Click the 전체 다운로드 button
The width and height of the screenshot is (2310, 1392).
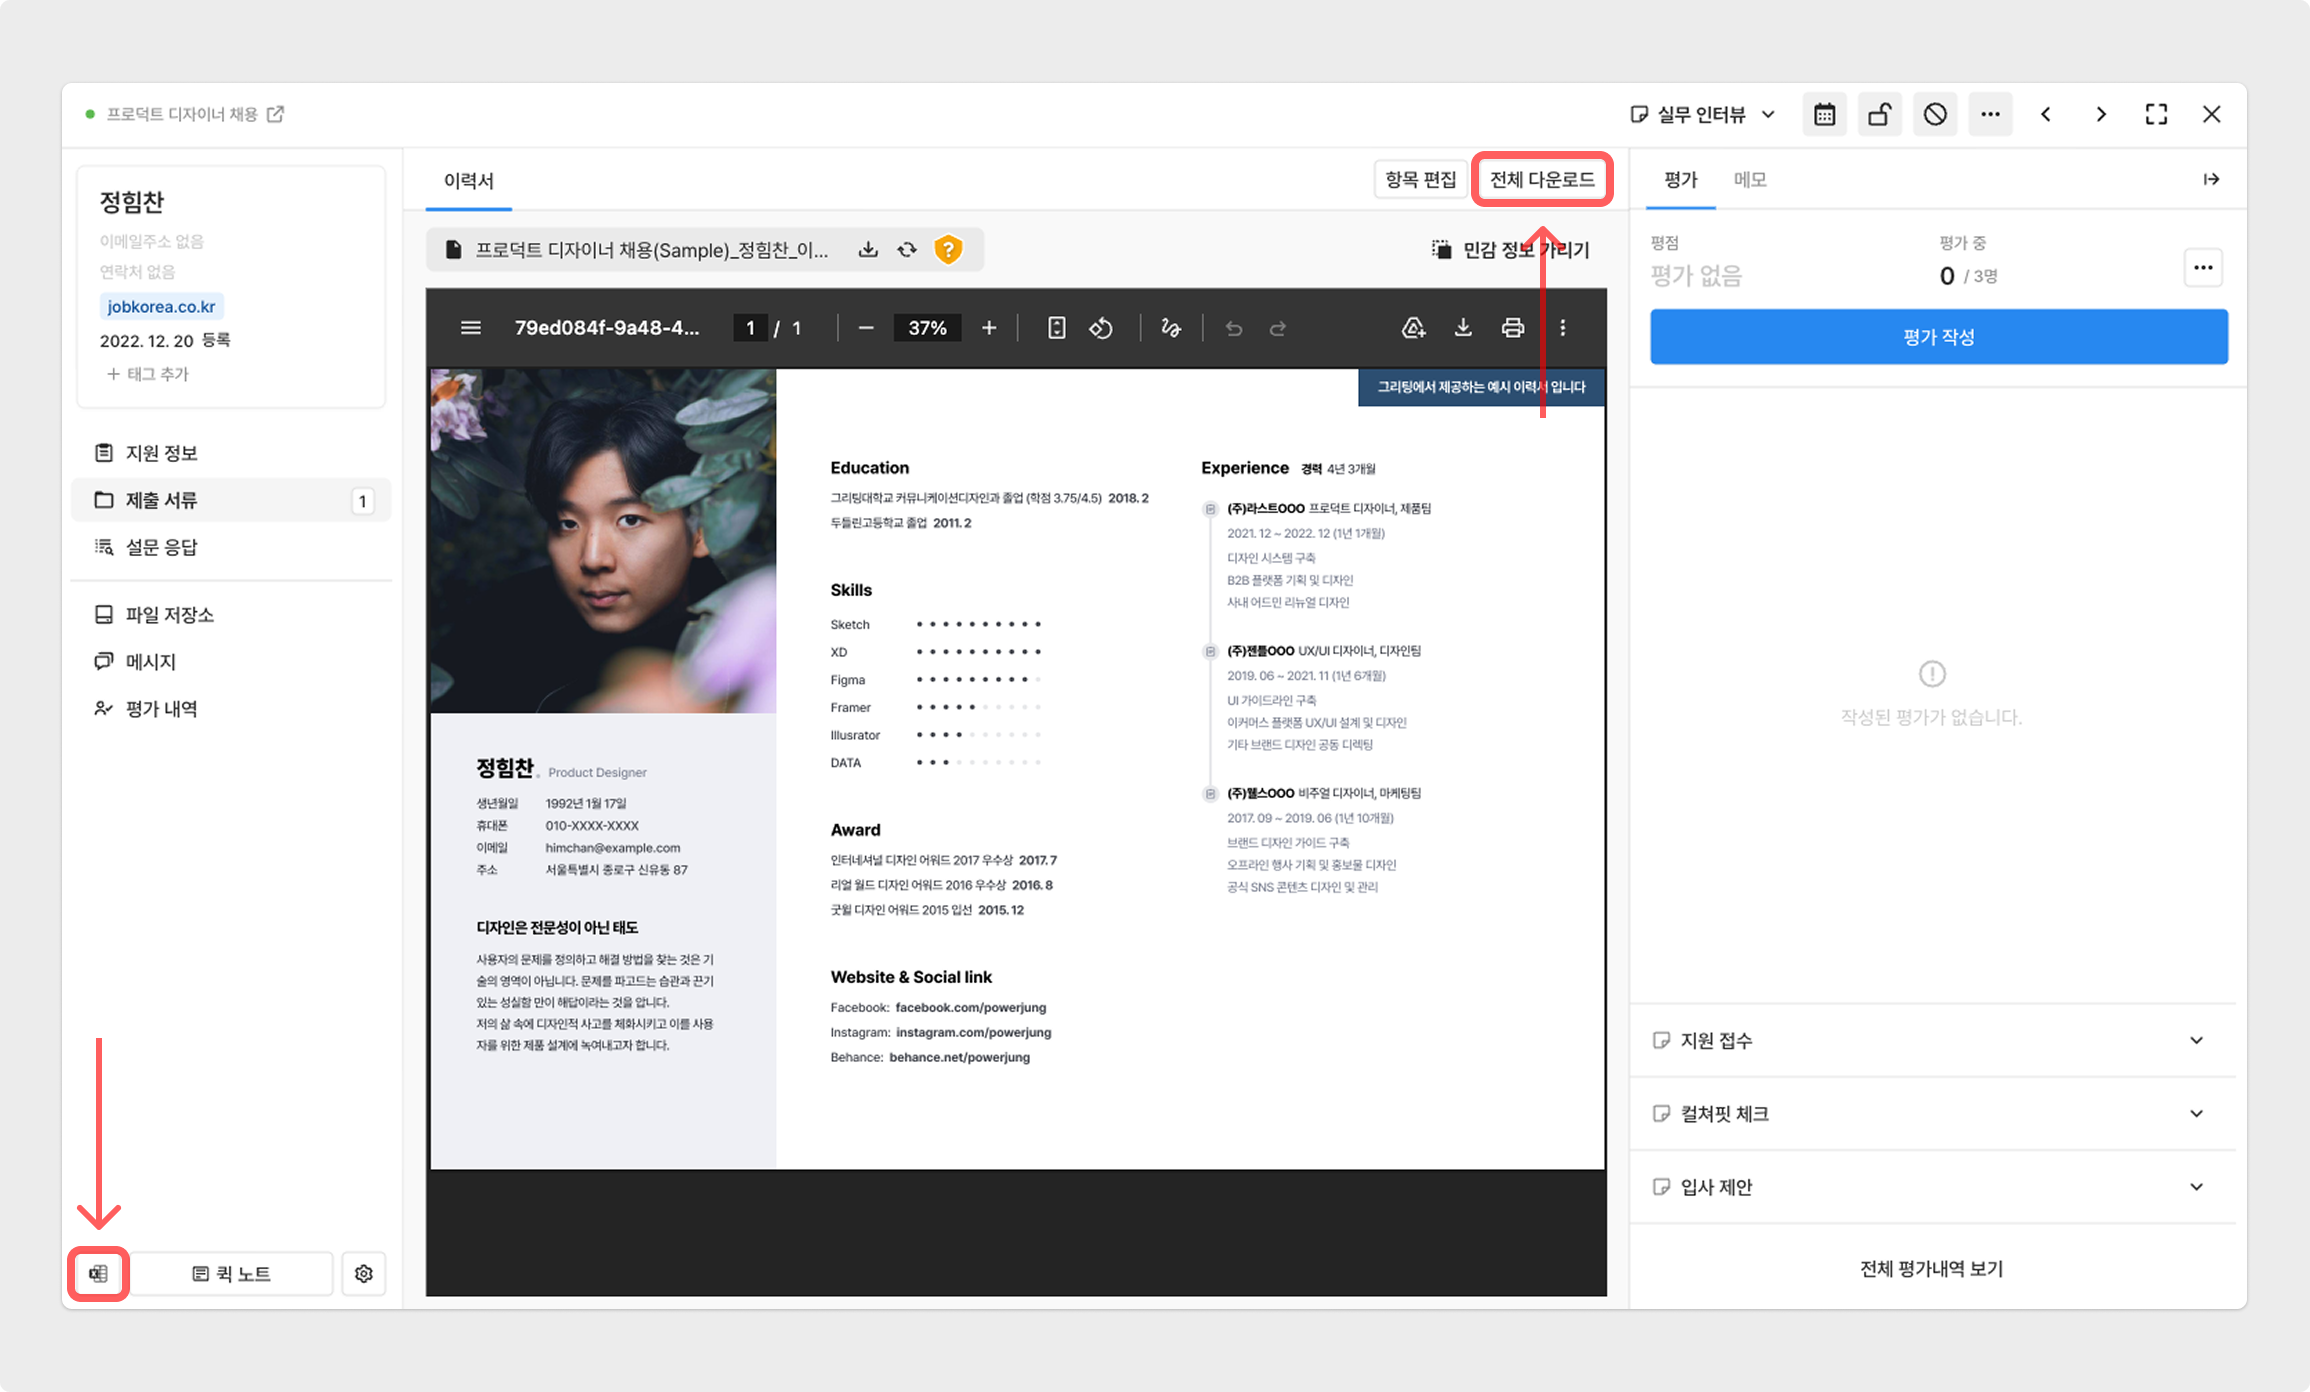pyautogui.click(x=1542, y=180)
